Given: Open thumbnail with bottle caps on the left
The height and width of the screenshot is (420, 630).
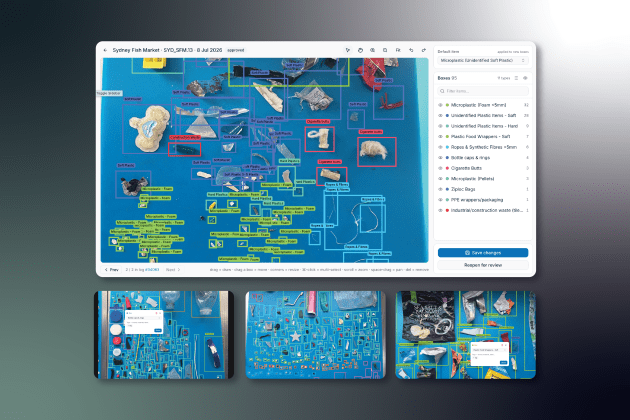Looking at the screenshot, I should coord(164,335).
